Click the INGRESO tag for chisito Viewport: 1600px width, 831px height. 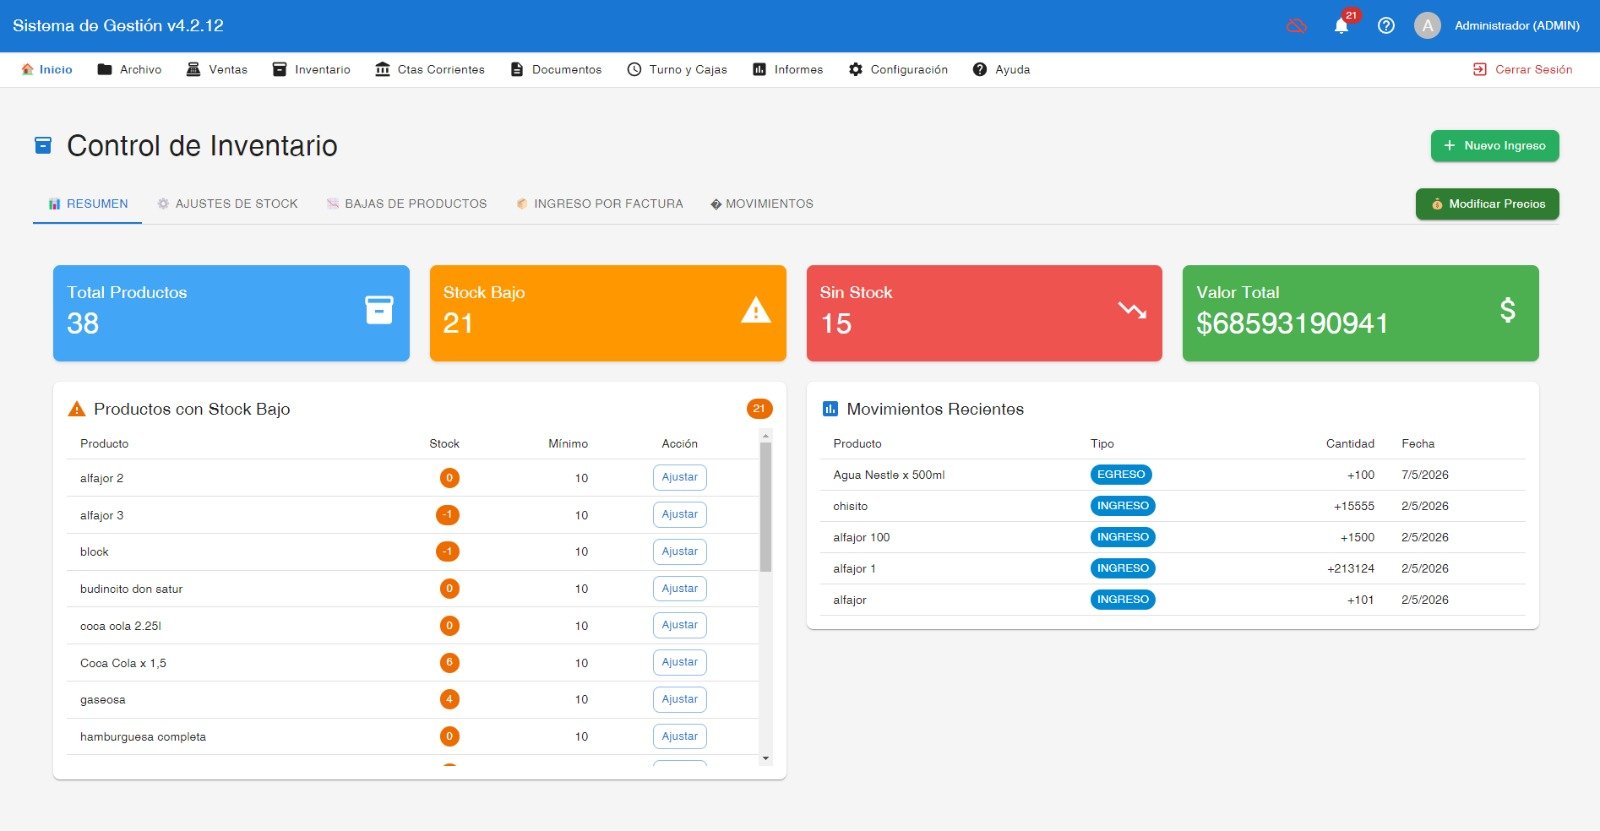coord(1123,506)
